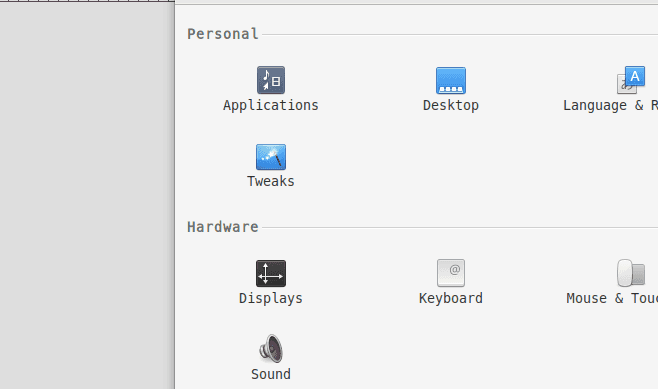The width and height of the screenshot is (658, 389).
Task: Open the Displays icon with arrows
Action: (x=271, y=273)
